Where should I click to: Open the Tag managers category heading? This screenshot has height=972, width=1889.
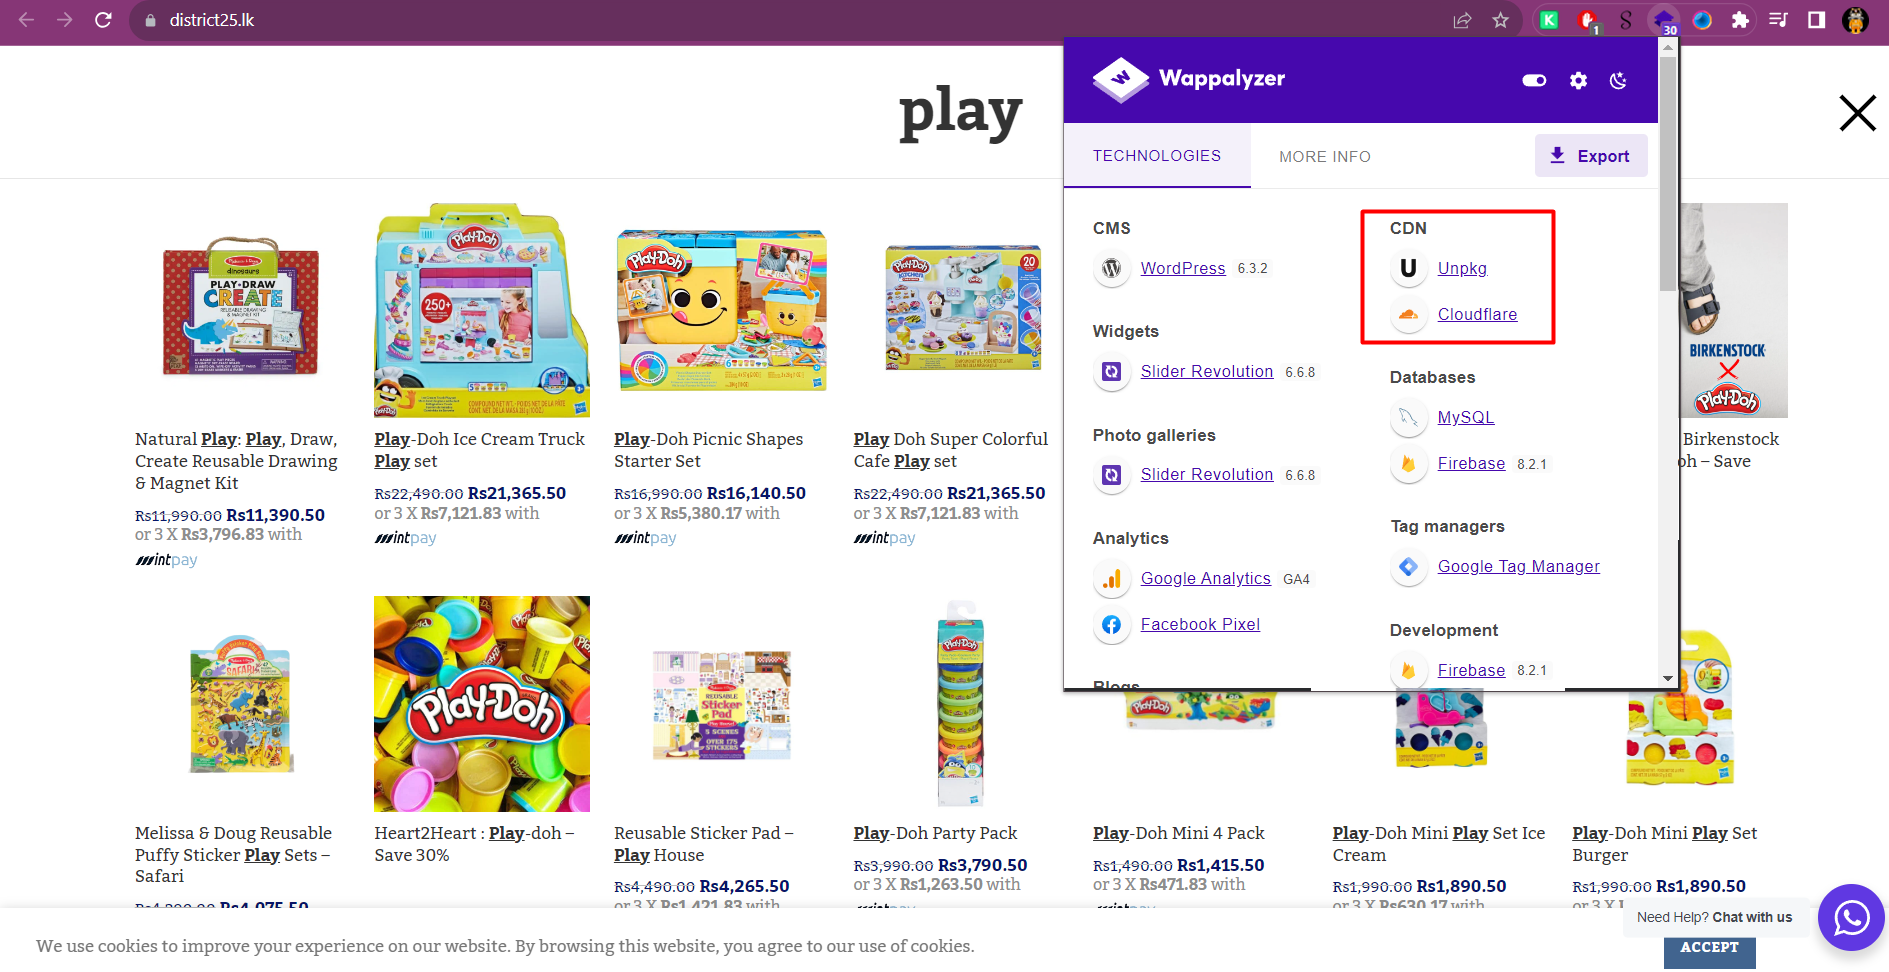[x=1447, y=526]
